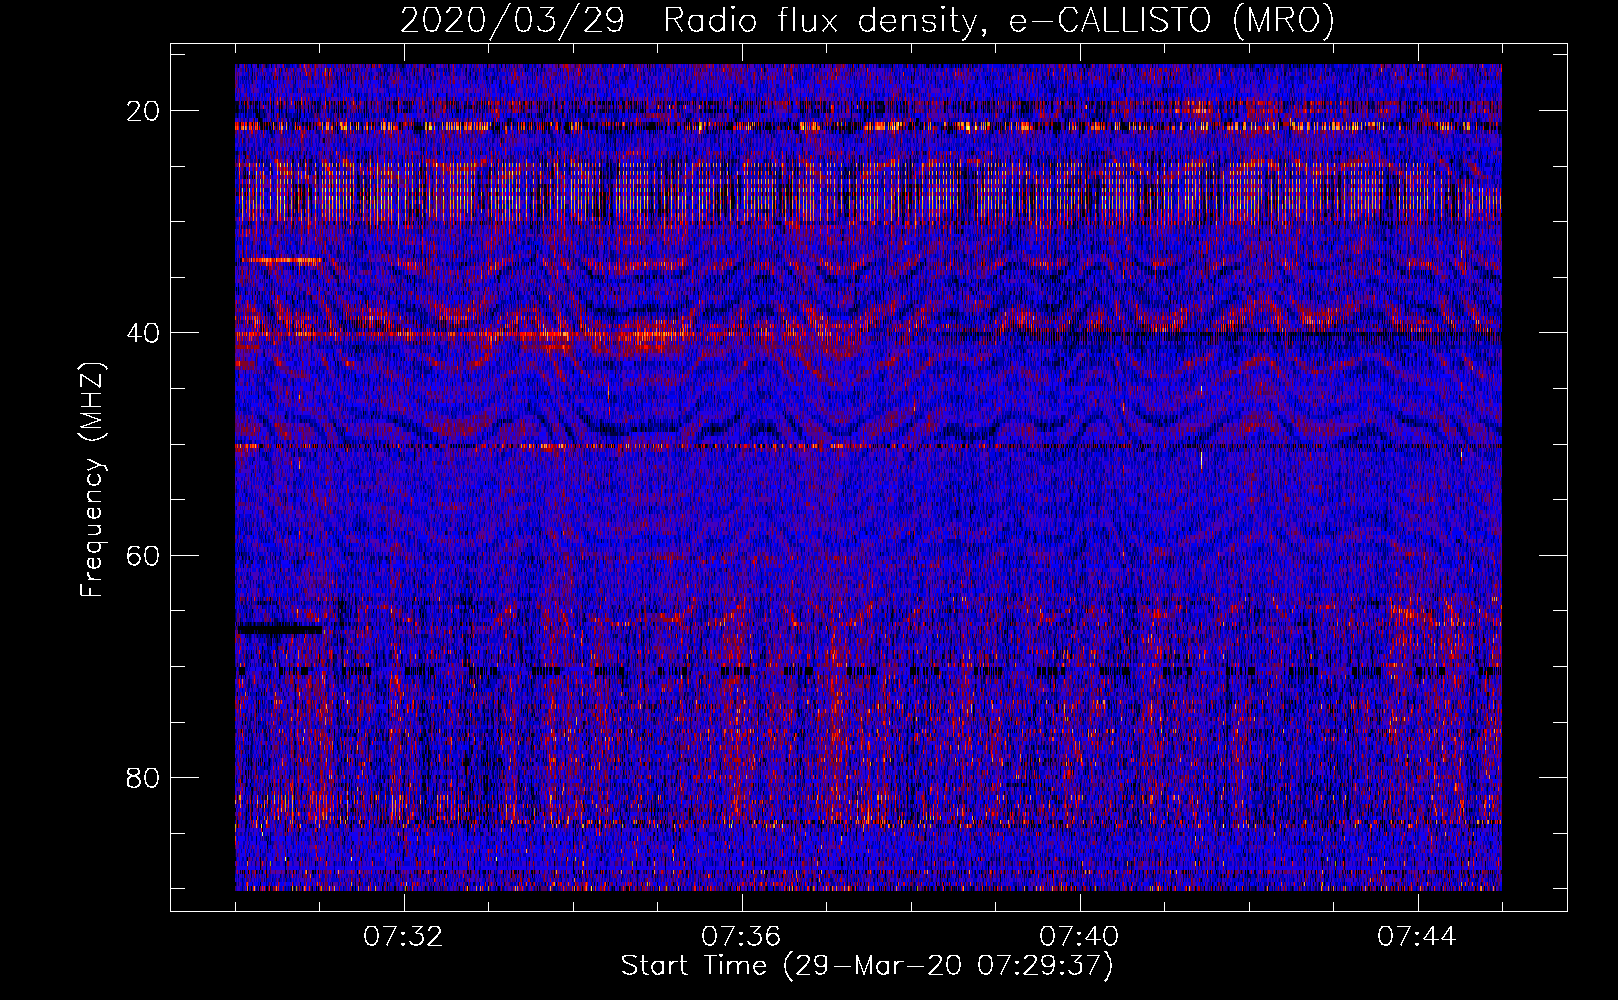Image resolution: width=1618 pixels, height=1000 pixels.
Task: Click the 07:40 time tick label
Action: coord(1079,937)
